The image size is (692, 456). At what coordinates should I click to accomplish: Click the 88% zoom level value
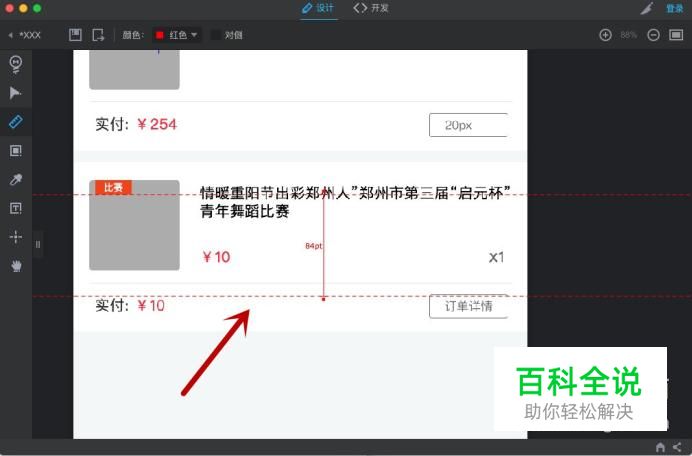click(628, 35)
